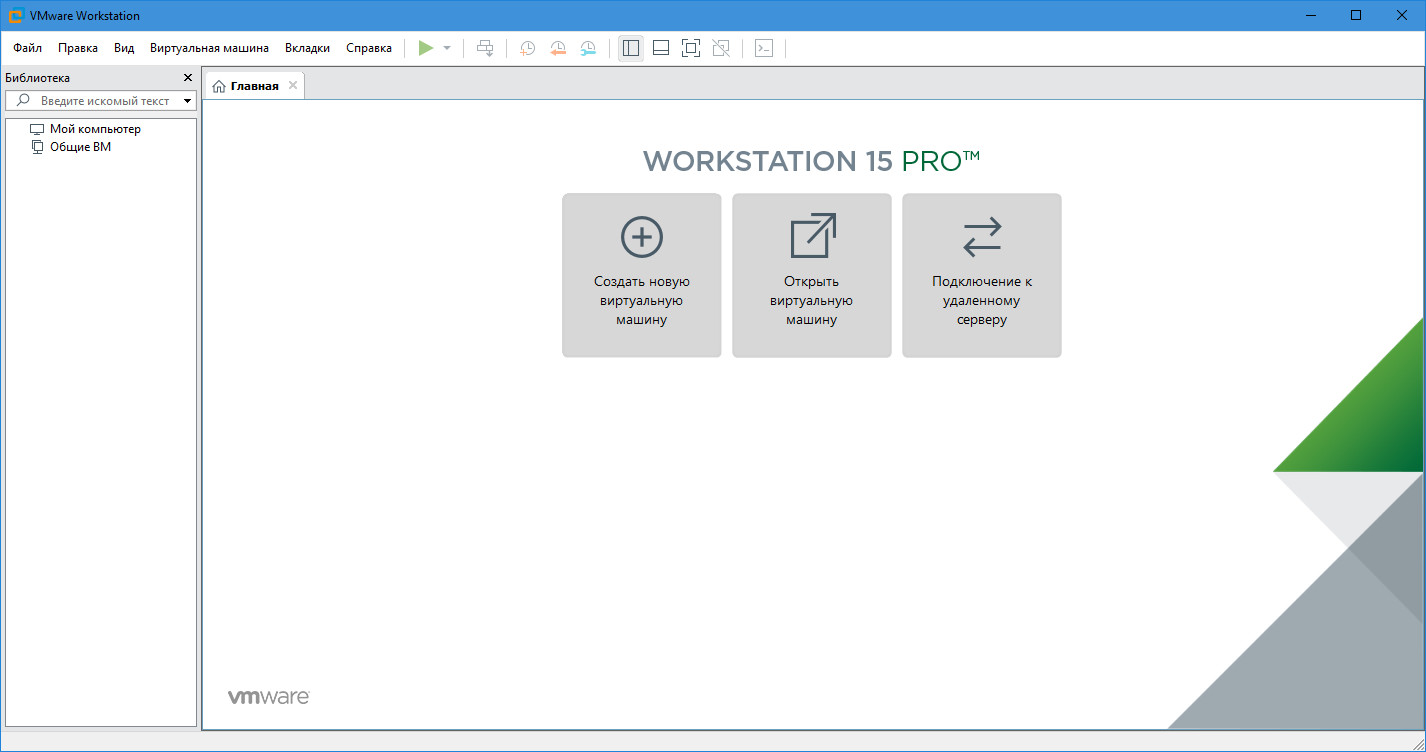Click the library search text field
The image size is (1426, 752).
pos(105,101)
